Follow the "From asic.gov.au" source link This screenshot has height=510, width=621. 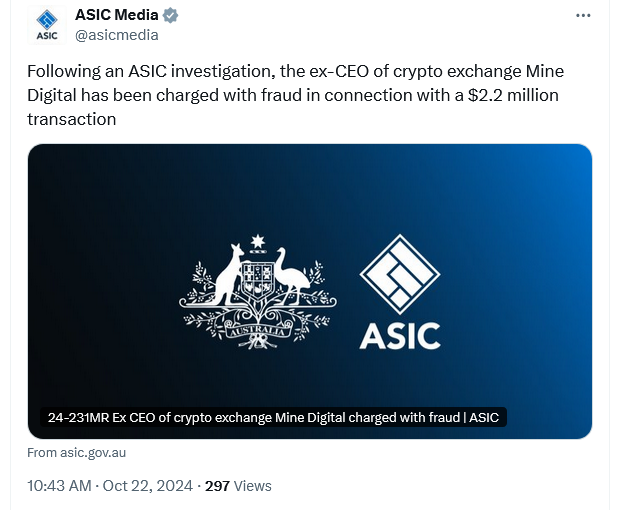77,452
